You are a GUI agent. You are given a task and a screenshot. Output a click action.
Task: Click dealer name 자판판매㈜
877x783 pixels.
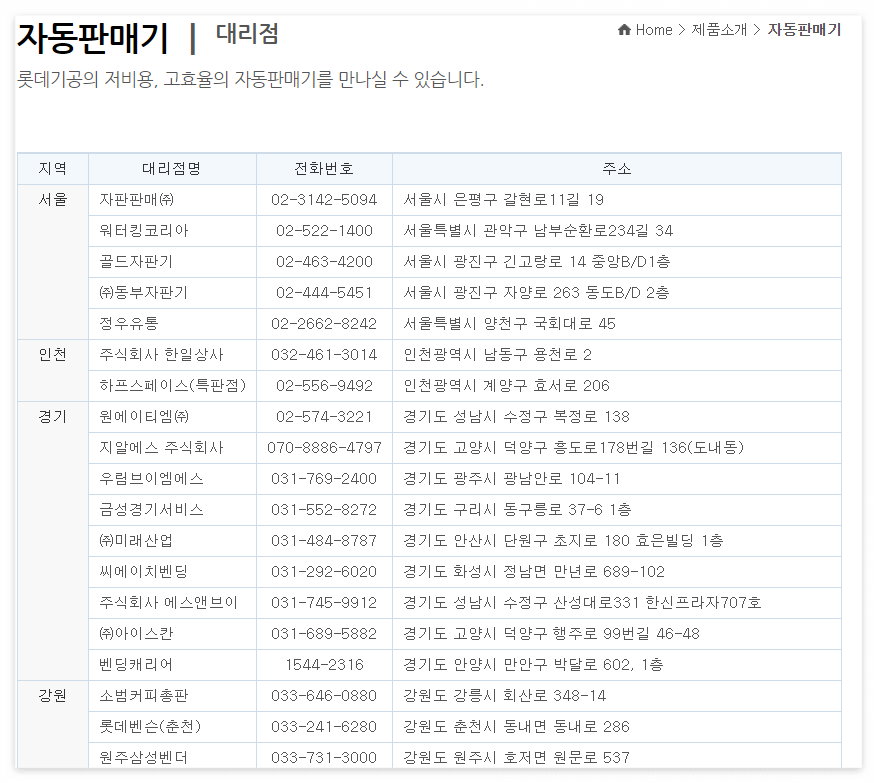[136, 200]
